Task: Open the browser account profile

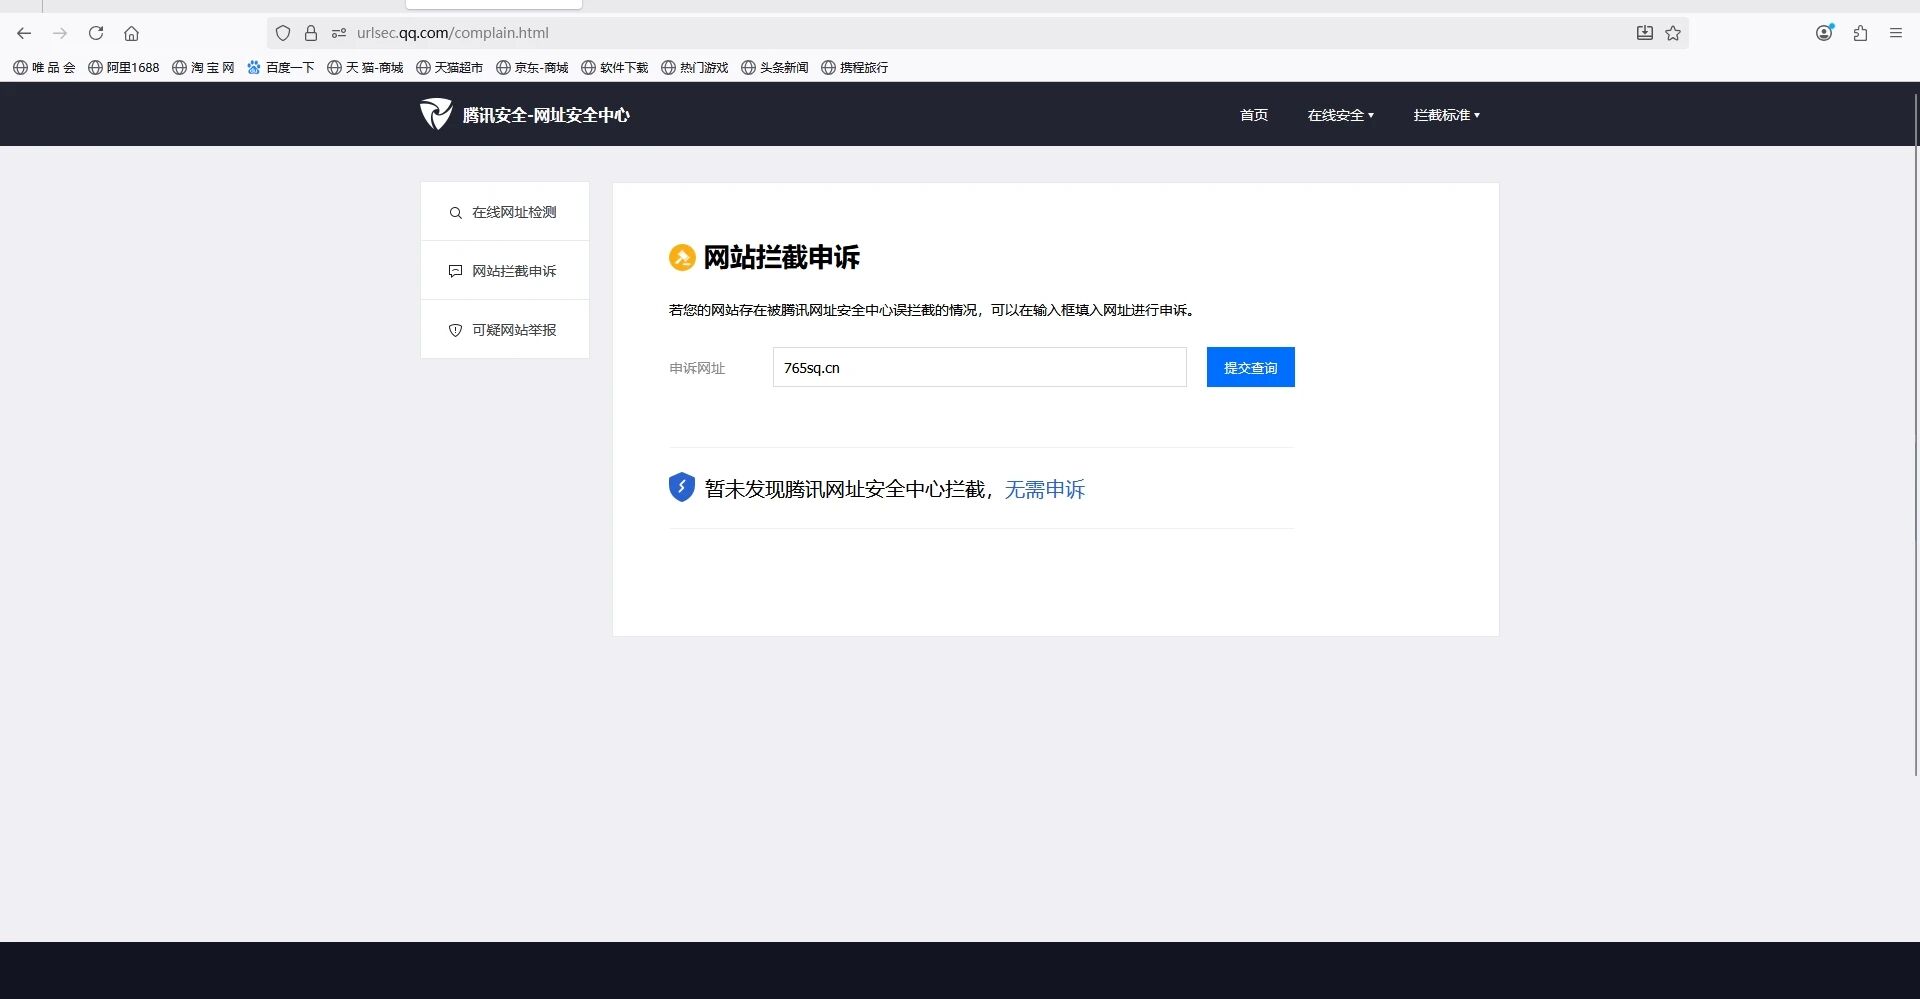Action: click(1825, 33)
